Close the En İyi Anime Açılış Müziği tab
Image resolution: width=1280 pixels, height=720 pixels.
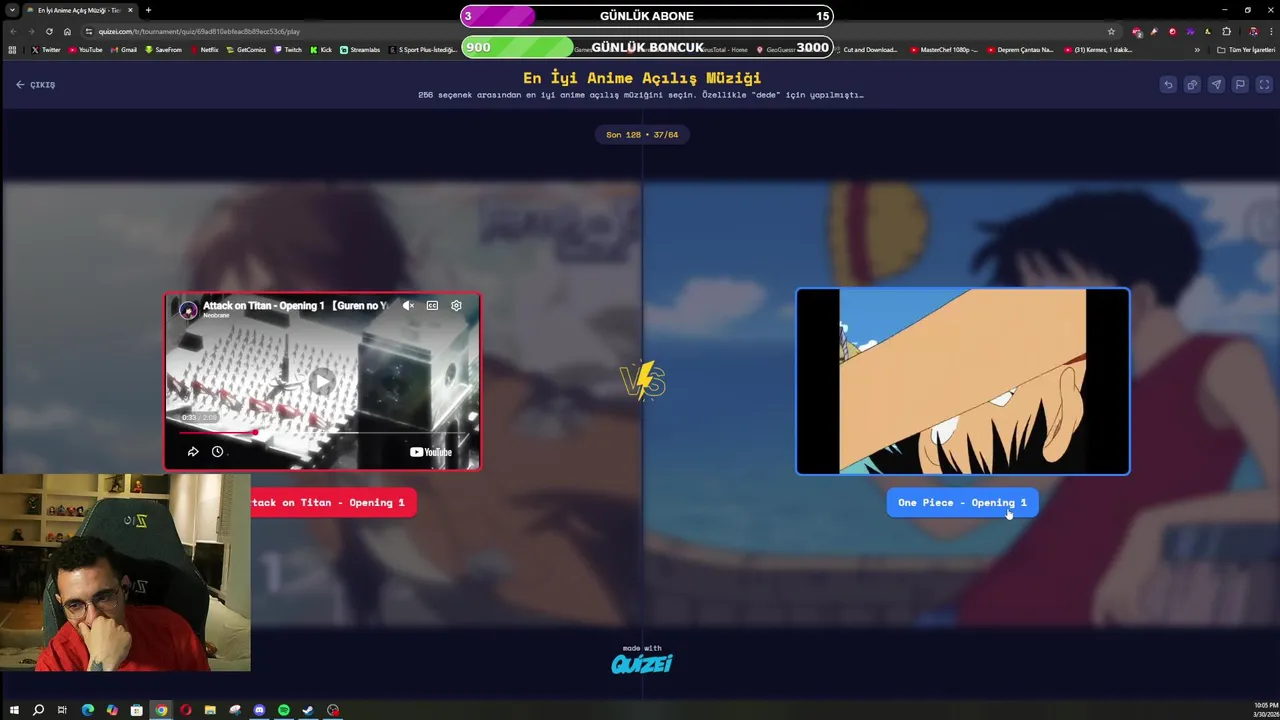pyautogui.click(x=130, y=10)
